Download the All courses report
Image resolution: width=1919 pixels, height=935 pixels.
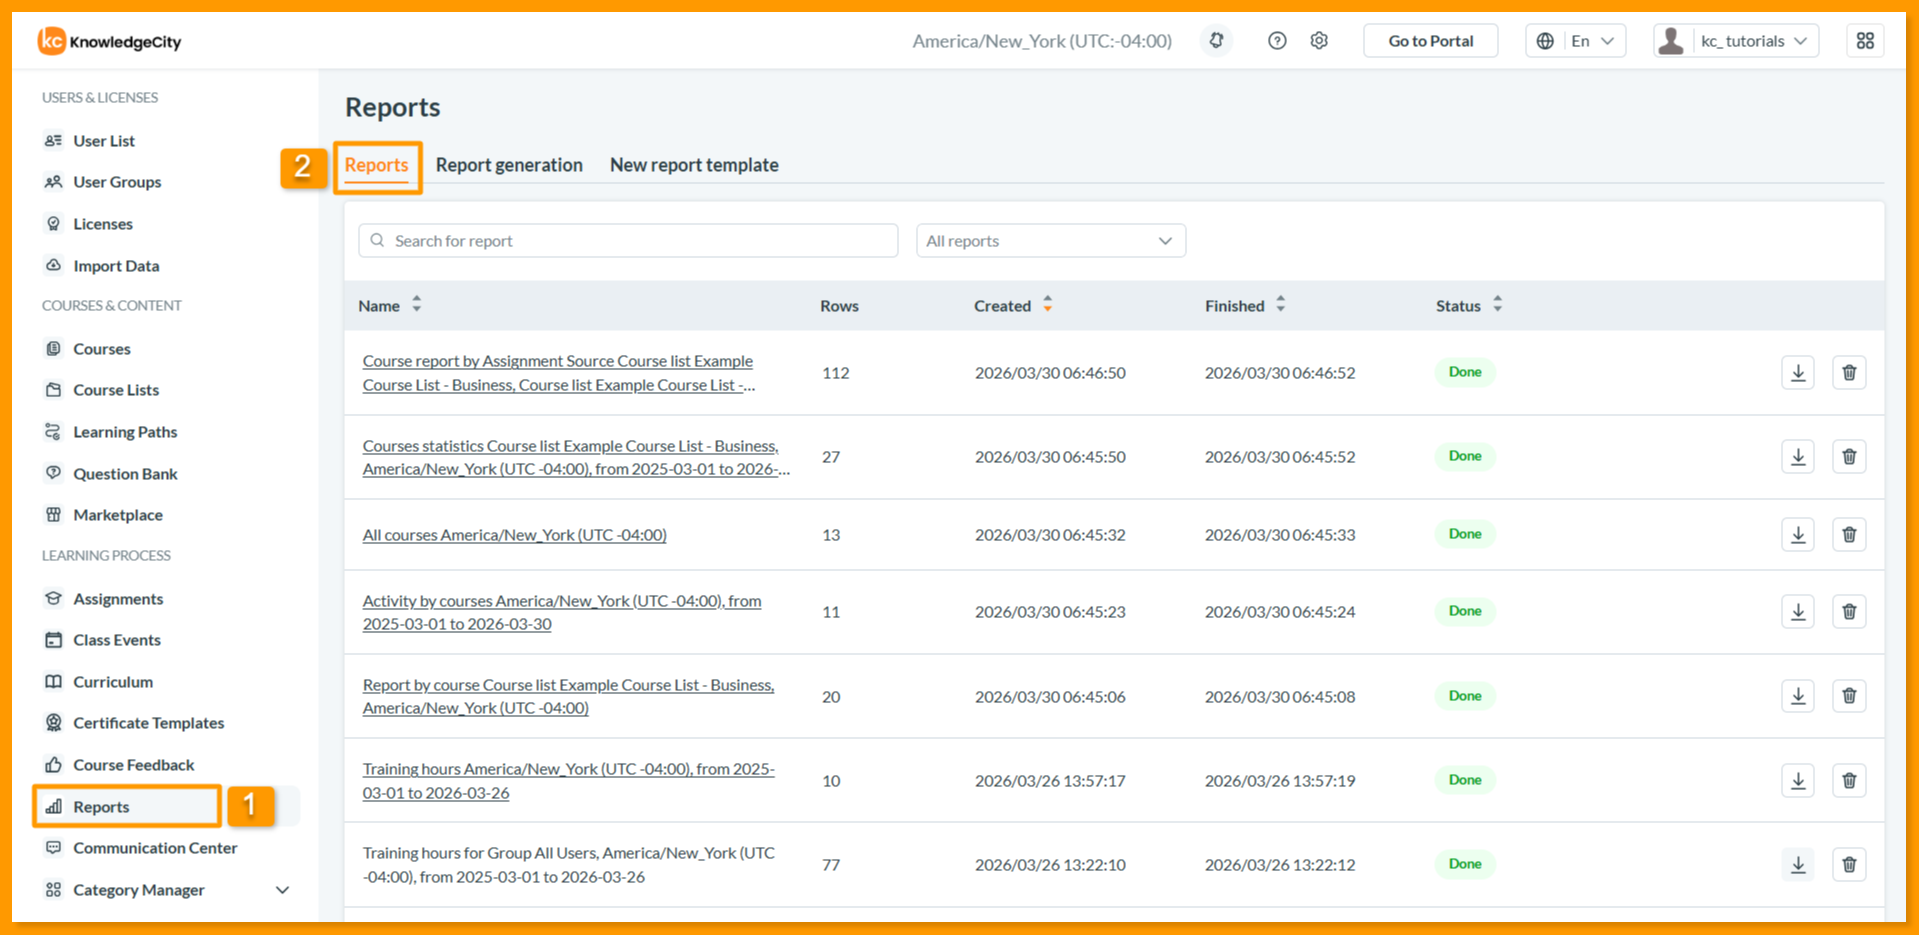1798,535
